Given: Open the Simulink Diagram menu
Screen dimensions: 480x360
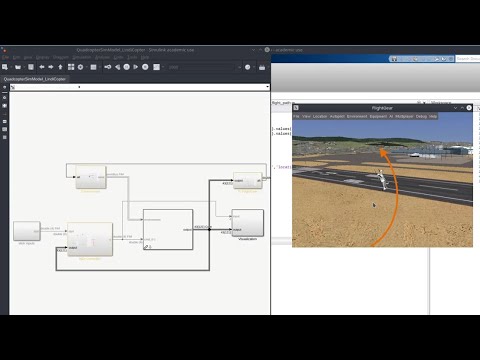Looking at the screenshot, I should coord(61,57).
